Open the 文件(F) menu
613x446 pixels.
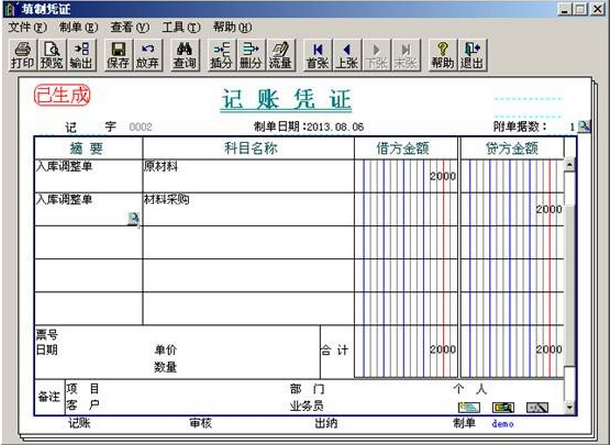pyautogui.click(x=27, y=27)
